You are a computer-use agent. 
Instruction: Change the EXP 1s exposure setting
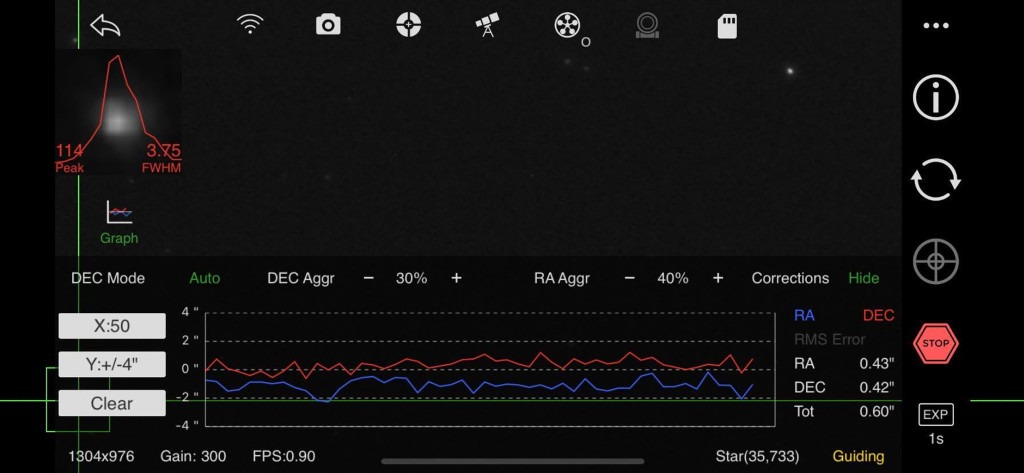pyautogui.click(x=936, y=424)
